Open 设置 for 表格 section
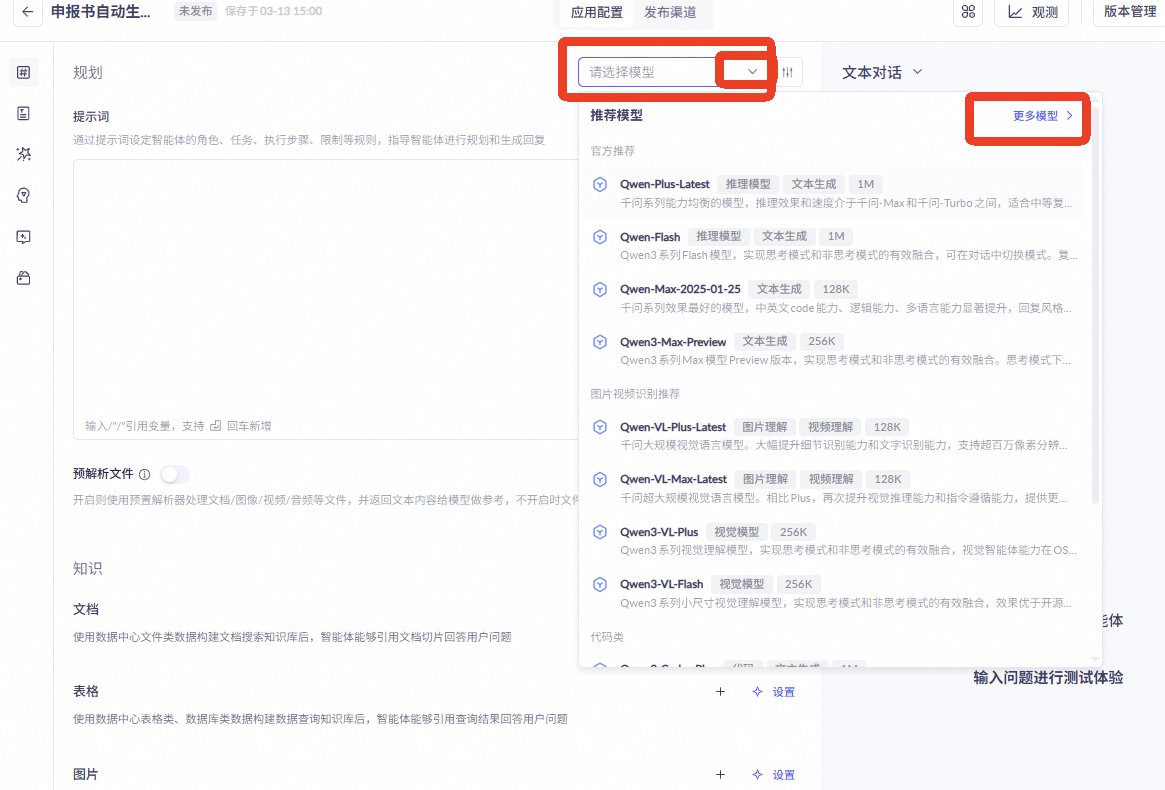Screen dimensions: 1165x790 (773, 692)
